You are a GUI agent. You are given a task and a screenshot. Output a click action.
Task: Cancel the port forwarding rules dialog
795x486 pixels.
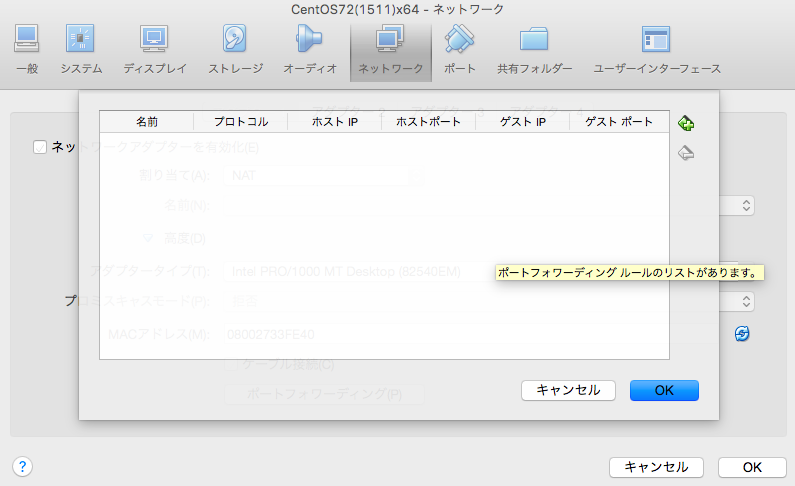click(x=568, y=390)
